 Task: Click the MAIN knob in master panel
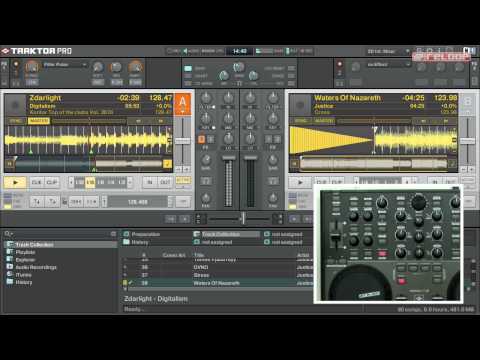coord(239,68)
